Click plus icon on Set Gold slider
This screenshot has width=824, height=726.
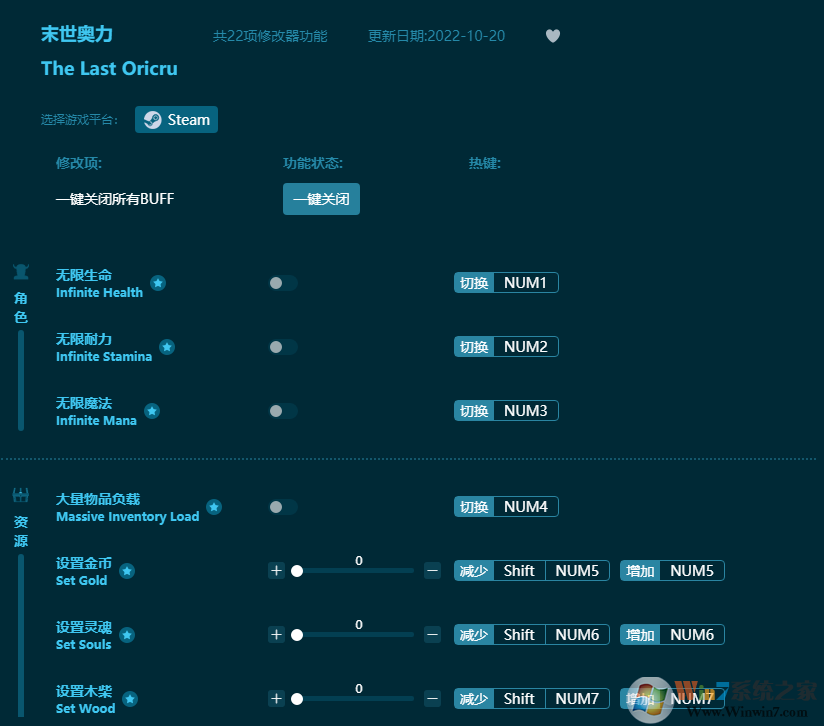coord(276,571)
